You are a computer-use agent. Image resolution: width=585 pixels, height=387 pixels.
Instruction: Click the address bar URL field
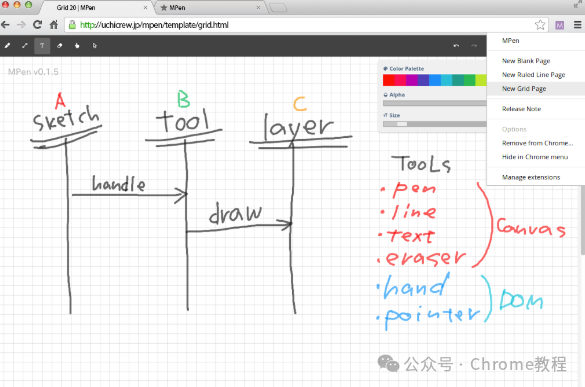click(306, 25)
